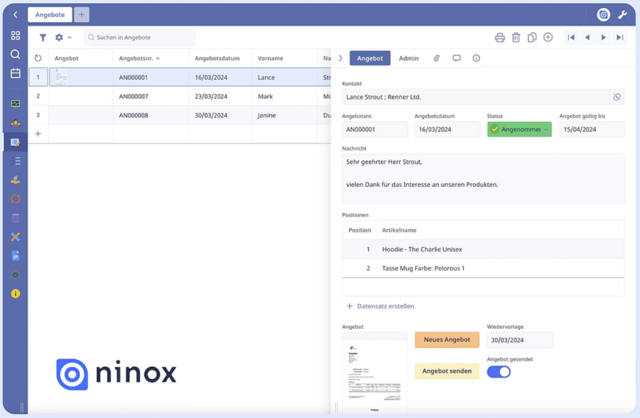Delete the record with the trash icon

[x=516, y=38]
